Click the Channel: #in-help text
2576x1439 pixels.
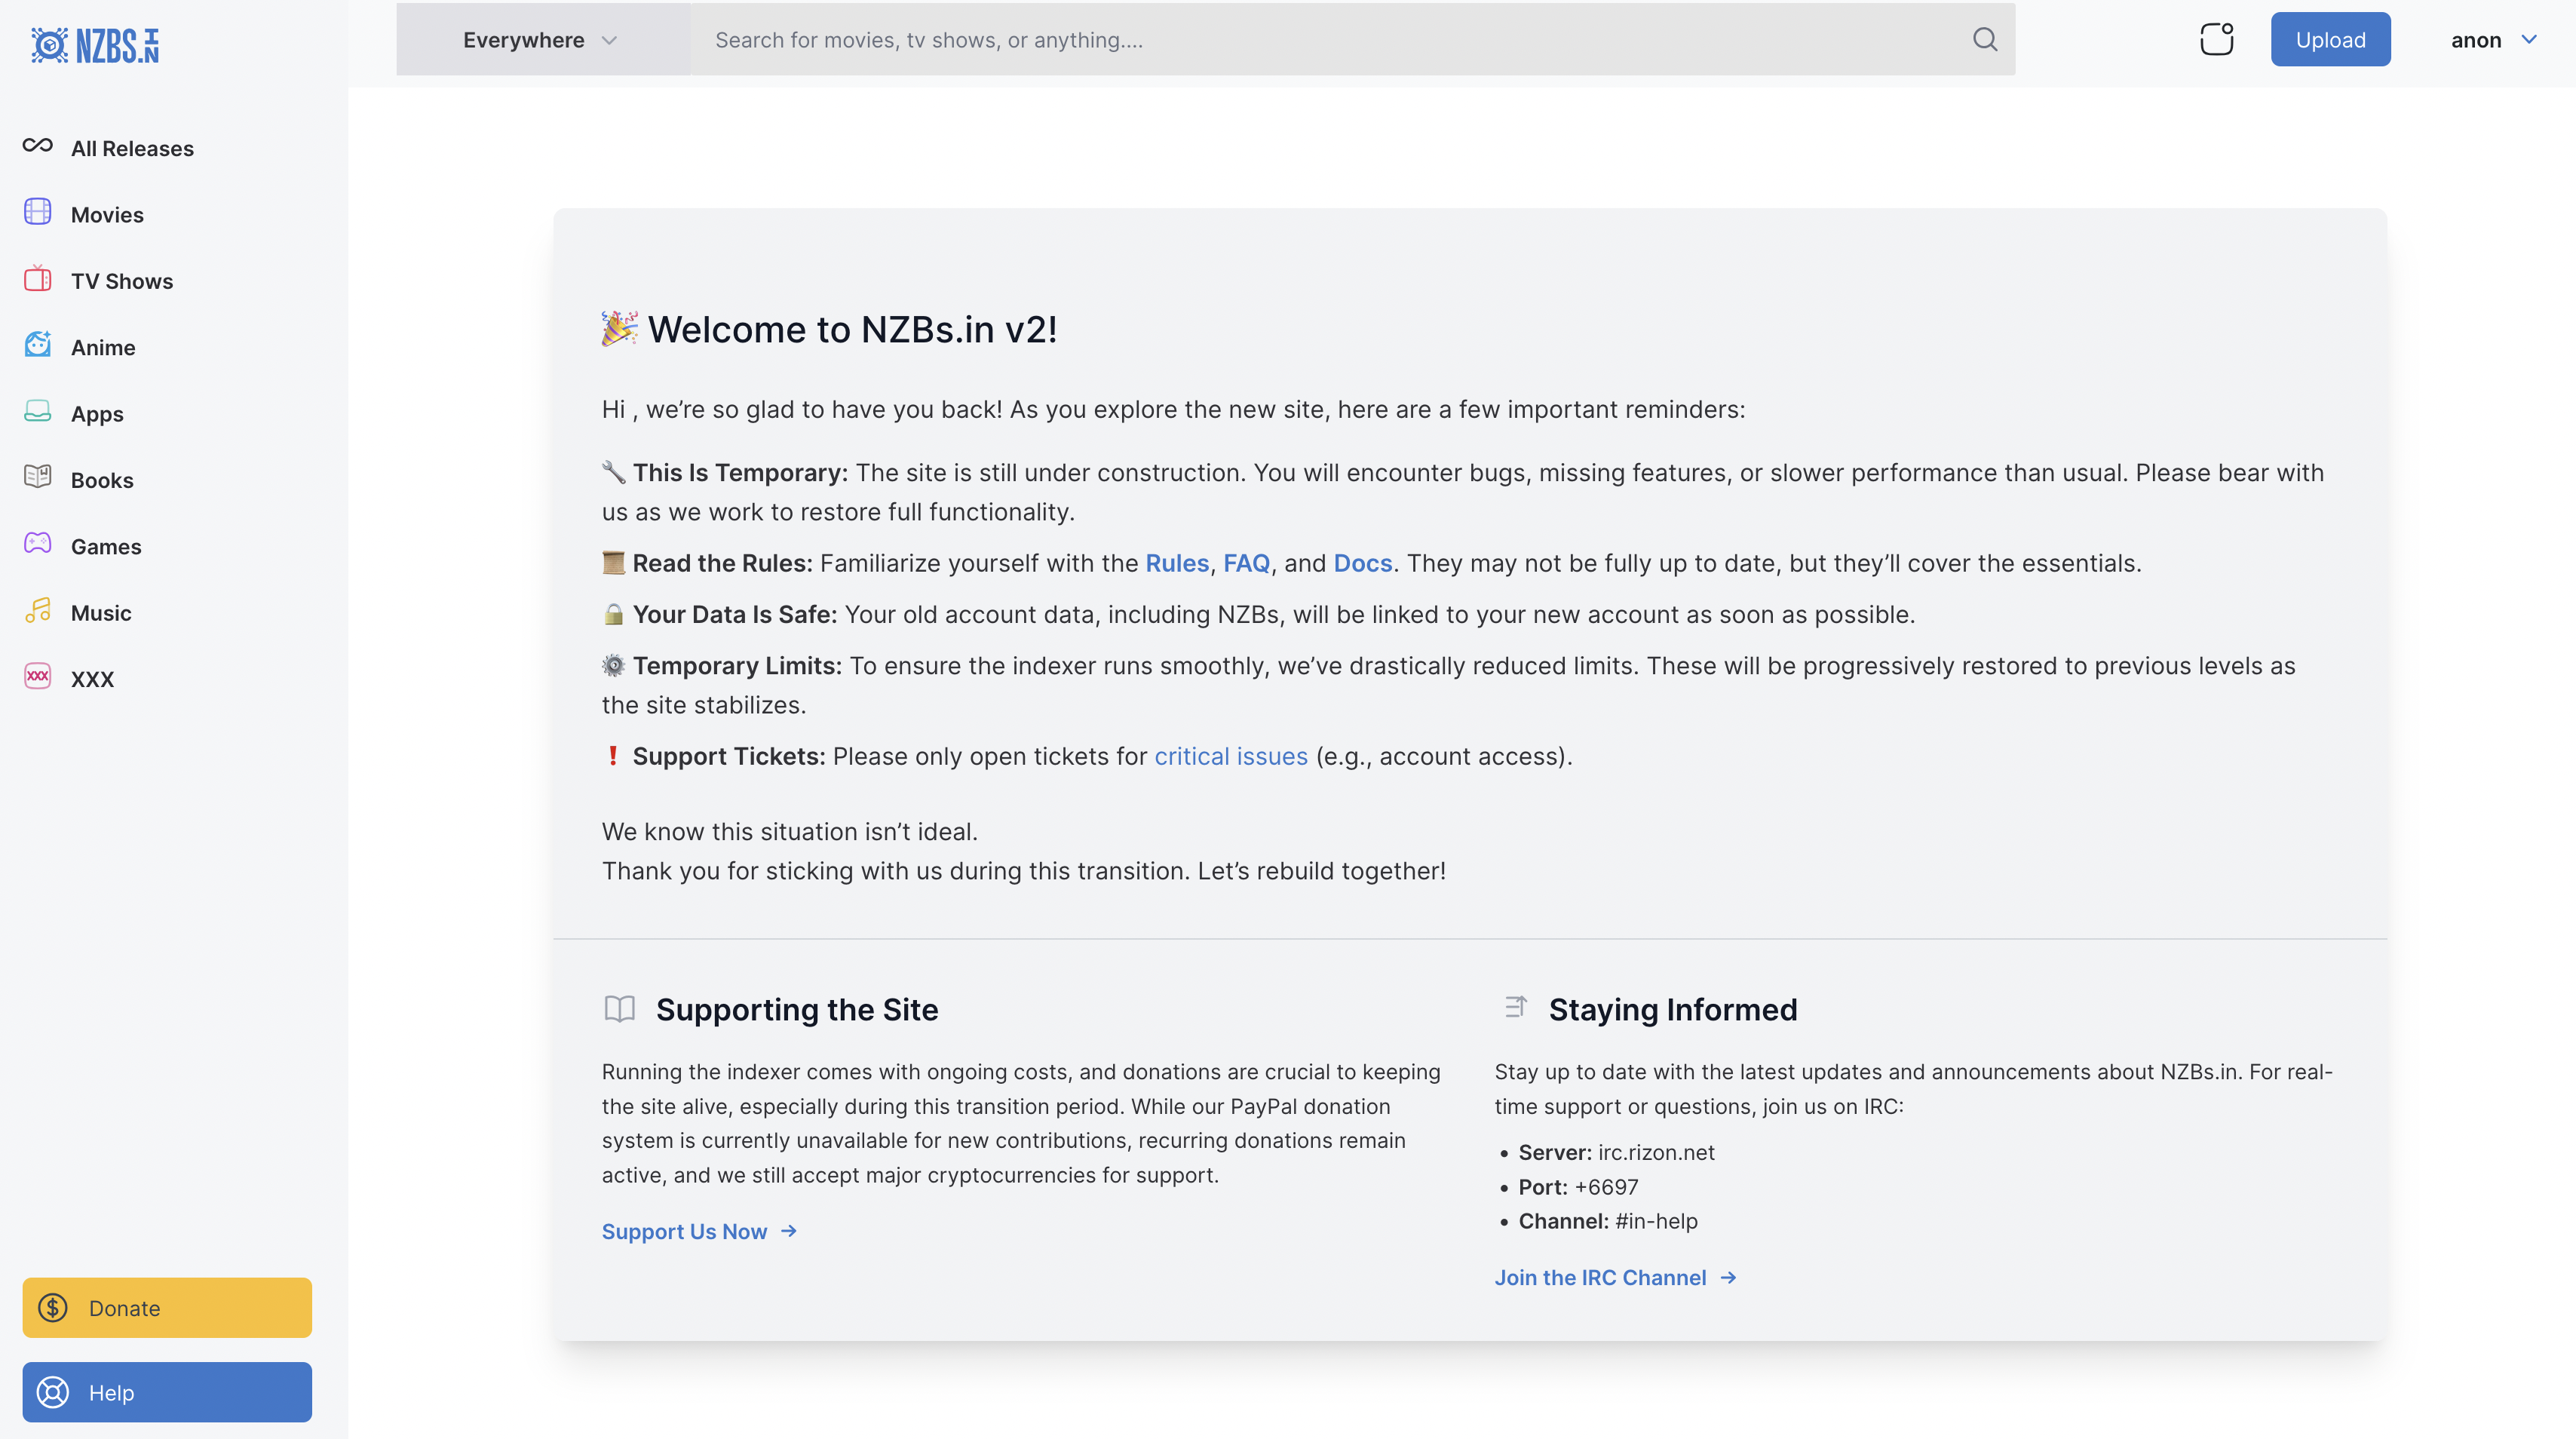1608,1221
